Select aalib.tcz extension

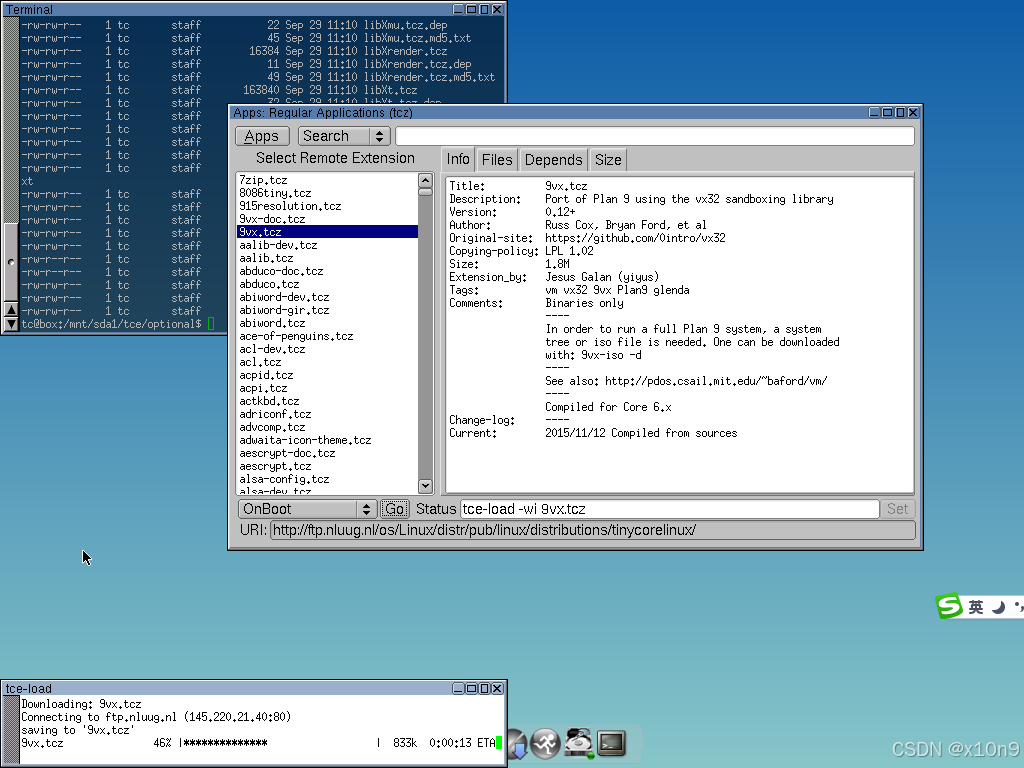(327, 258)
